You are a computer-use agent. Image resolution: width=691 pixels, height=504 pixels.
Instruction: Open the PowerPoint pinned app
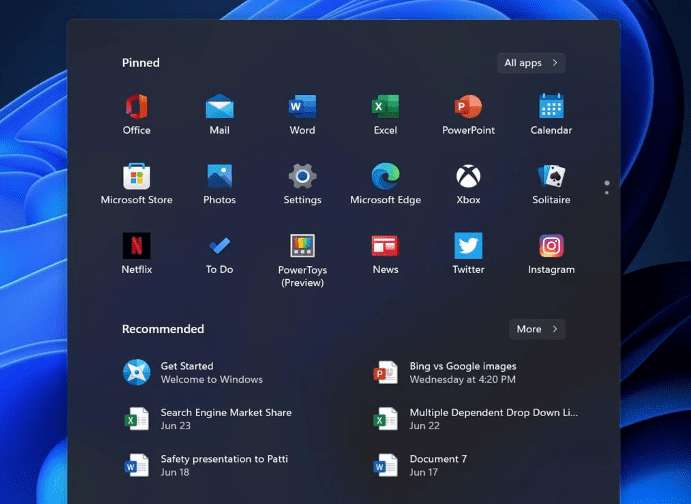(x=468, y=114)
